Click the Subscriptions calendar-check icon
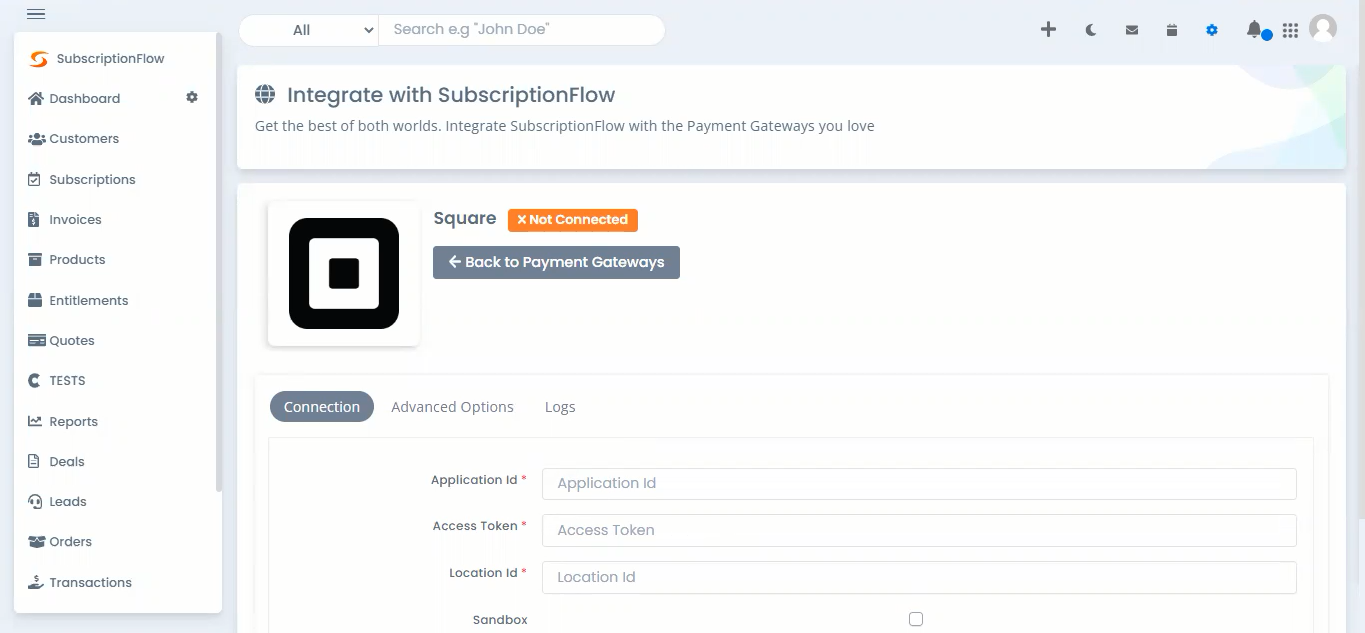The height and width of the screenshot is (633, 1365). tap(35, 179)
